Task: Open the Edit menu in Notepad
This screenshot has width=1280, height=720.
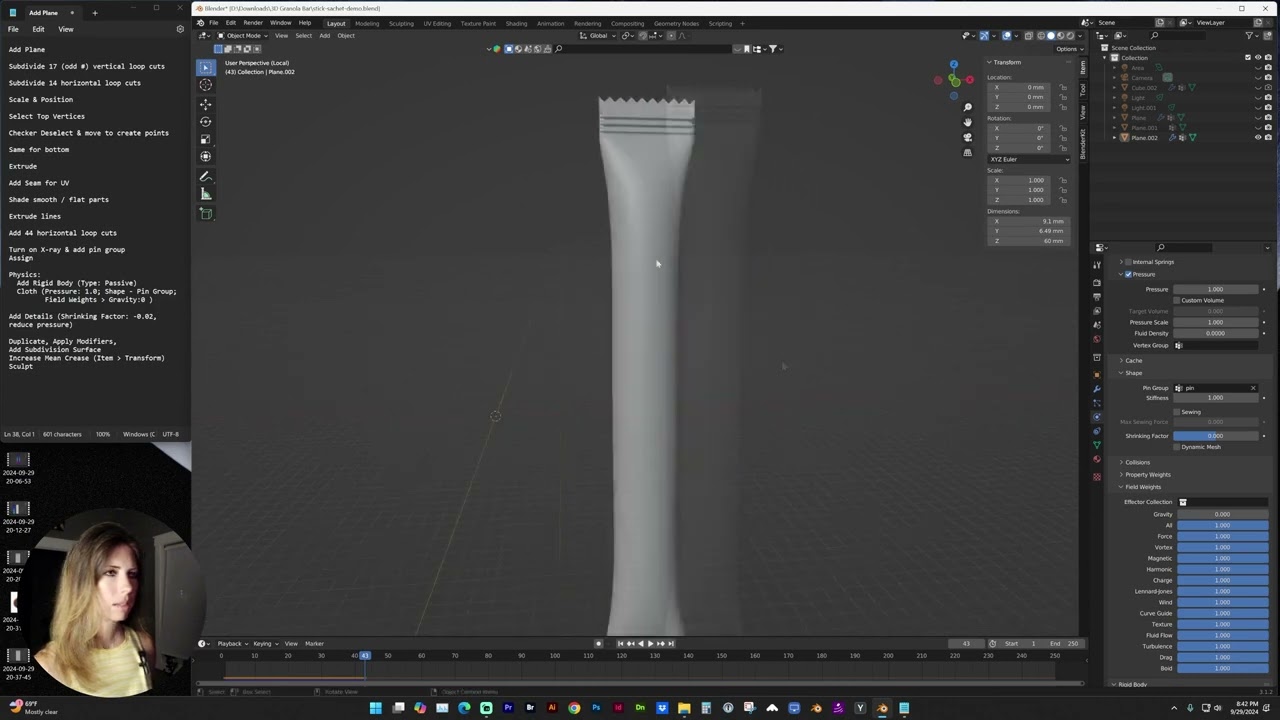Action: coord(39,29)
